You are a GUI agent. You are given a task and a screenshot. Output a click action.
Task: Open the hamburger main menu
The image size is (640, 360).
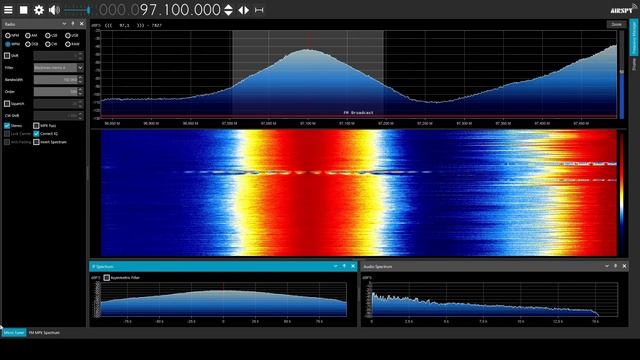8,10
